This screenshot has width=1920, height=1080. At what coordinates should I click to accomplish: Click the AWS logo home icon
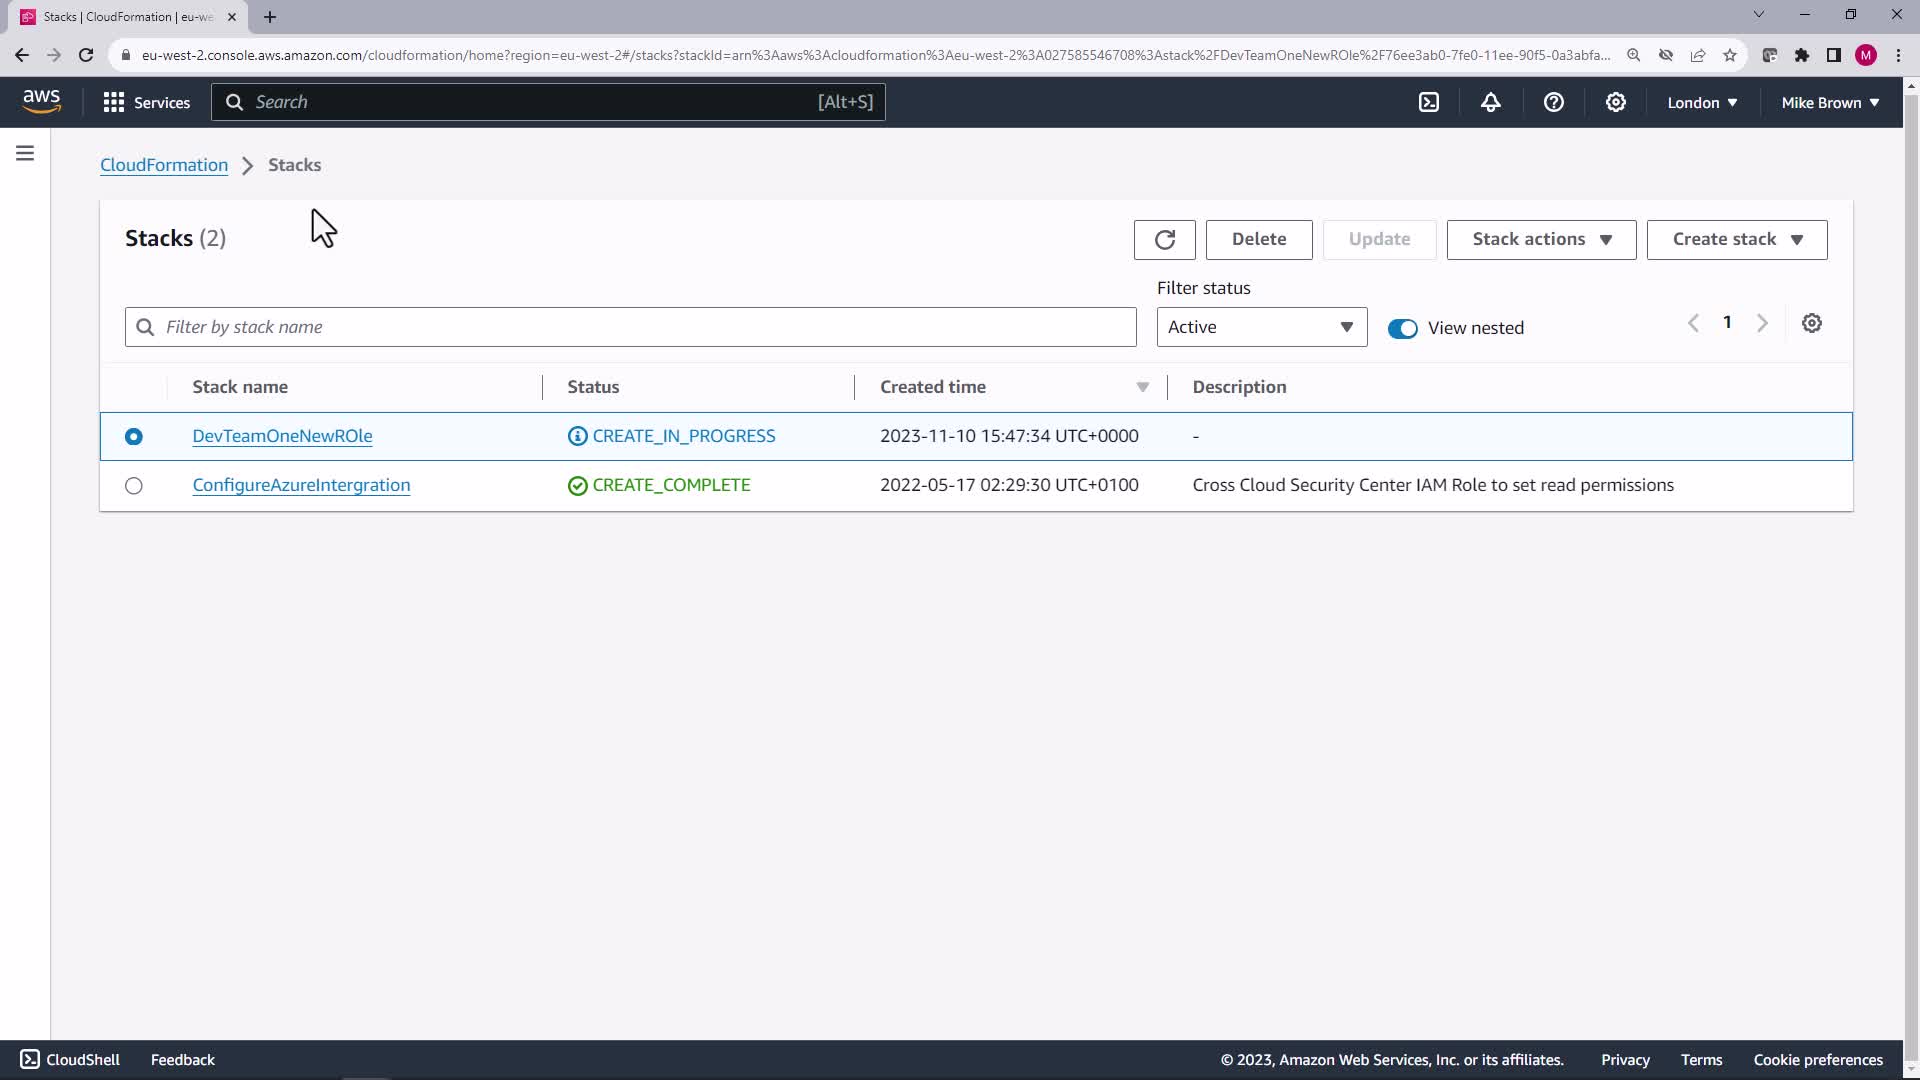(42, 101)
